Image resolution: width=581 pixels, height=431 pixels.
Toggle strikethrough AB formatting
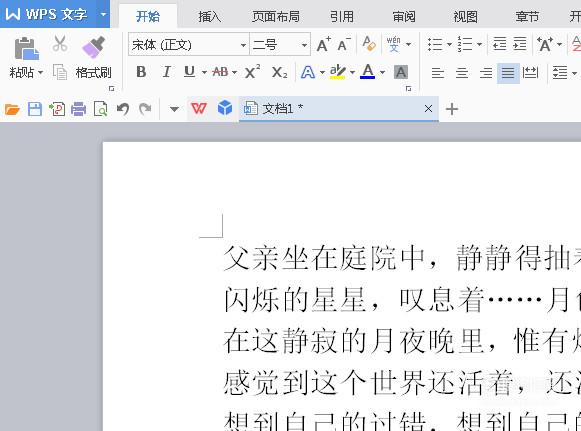pyautogui.click(x=220, y=72)
